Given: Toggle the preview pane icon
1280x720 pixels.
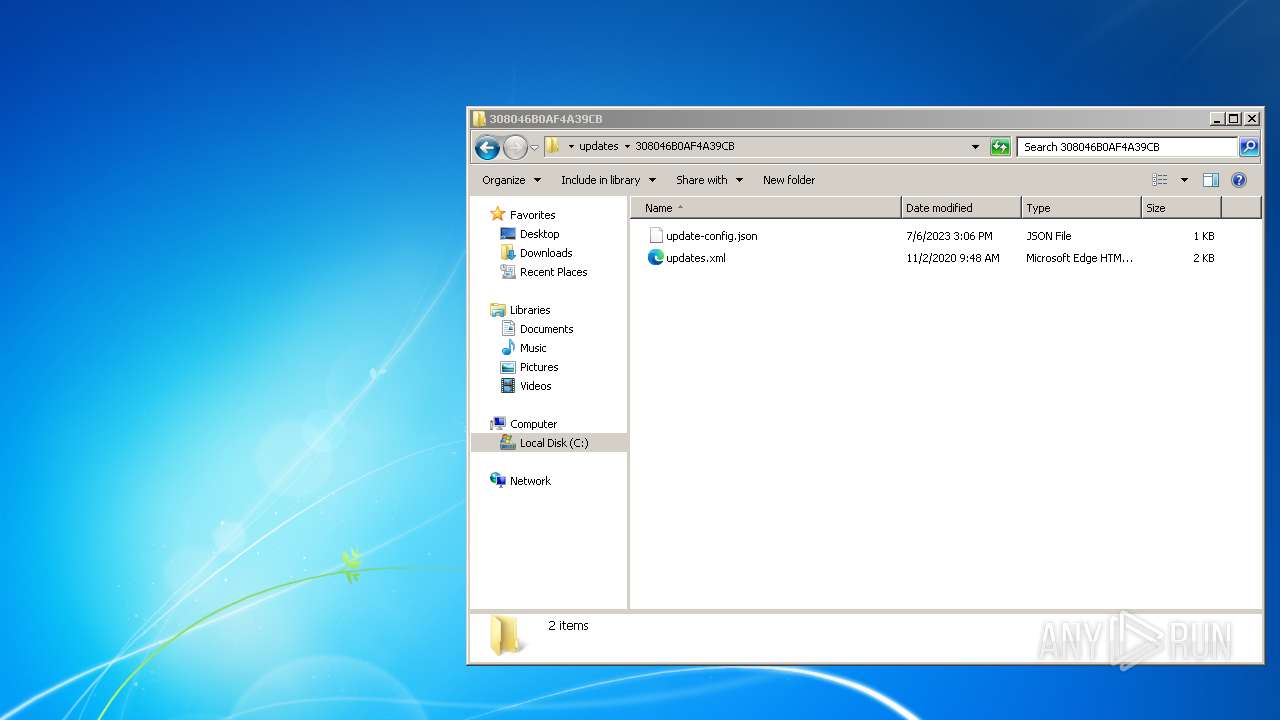Looking at the screenshot, I should 1210,180.
